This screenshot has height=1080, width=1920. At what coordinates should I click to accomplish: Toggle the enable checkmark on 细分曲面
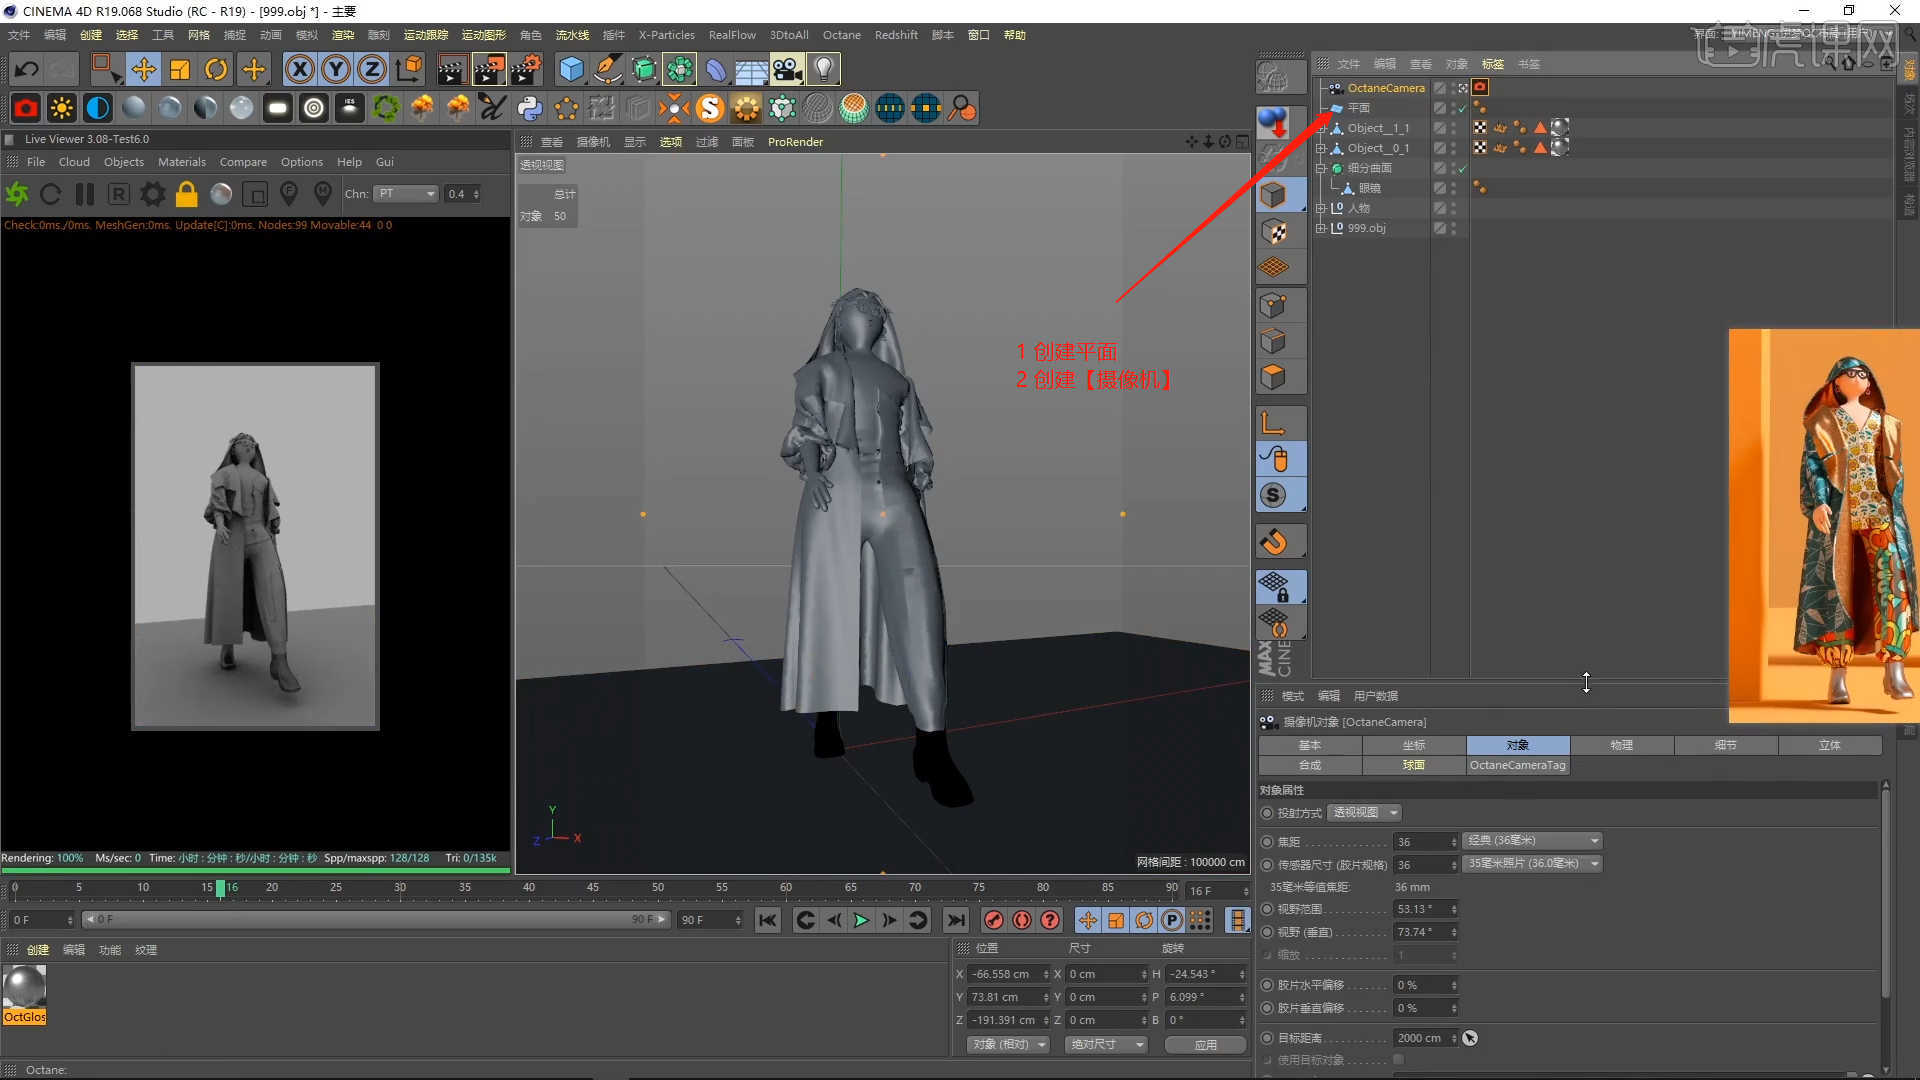coord(1462,169)
